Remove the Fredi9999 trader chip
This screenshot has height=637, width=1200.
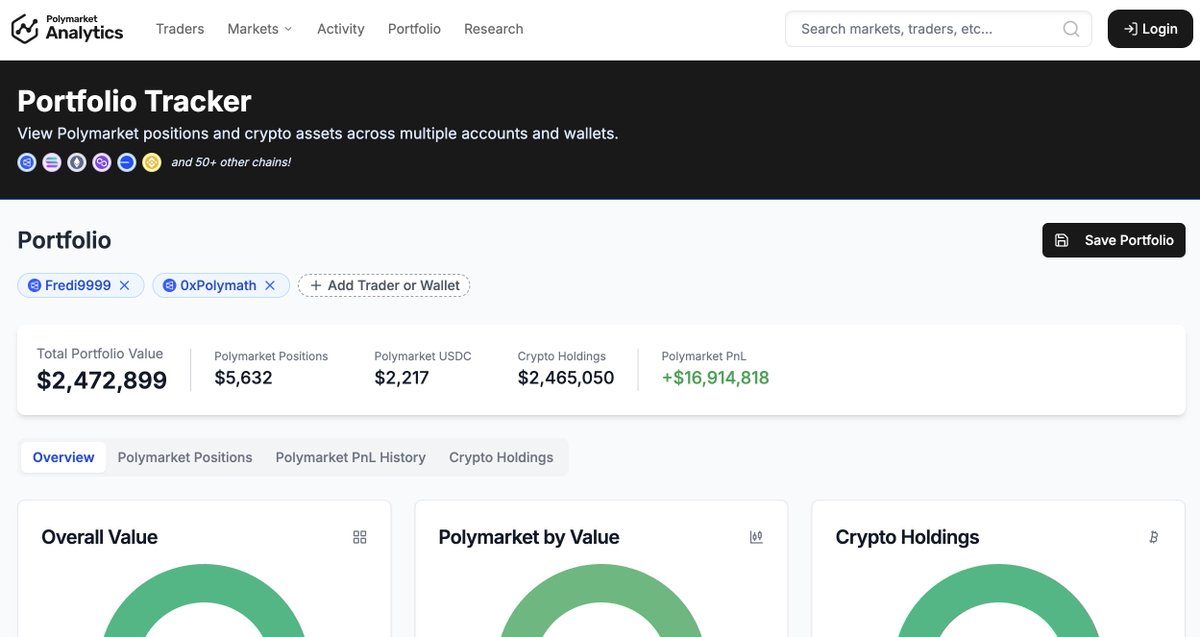pyautogui.click(x=124, y=285)
